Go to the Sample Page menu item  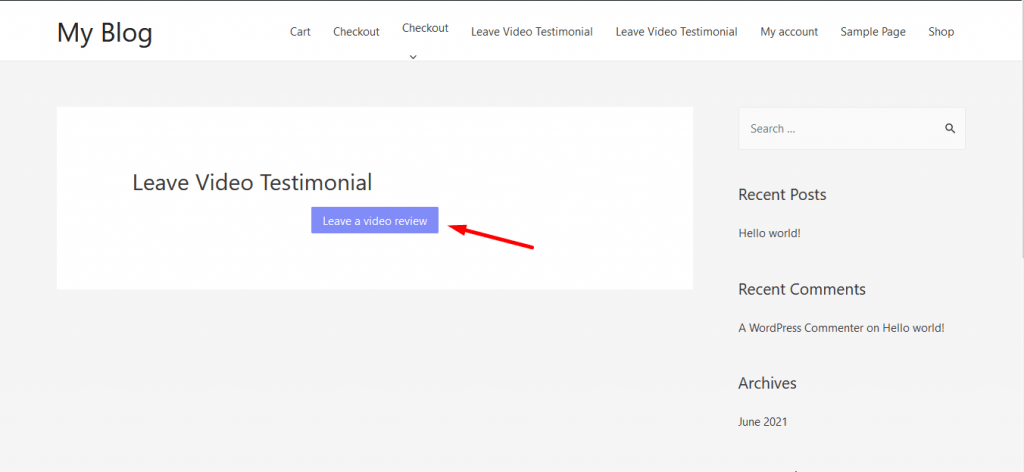[873, 31]
